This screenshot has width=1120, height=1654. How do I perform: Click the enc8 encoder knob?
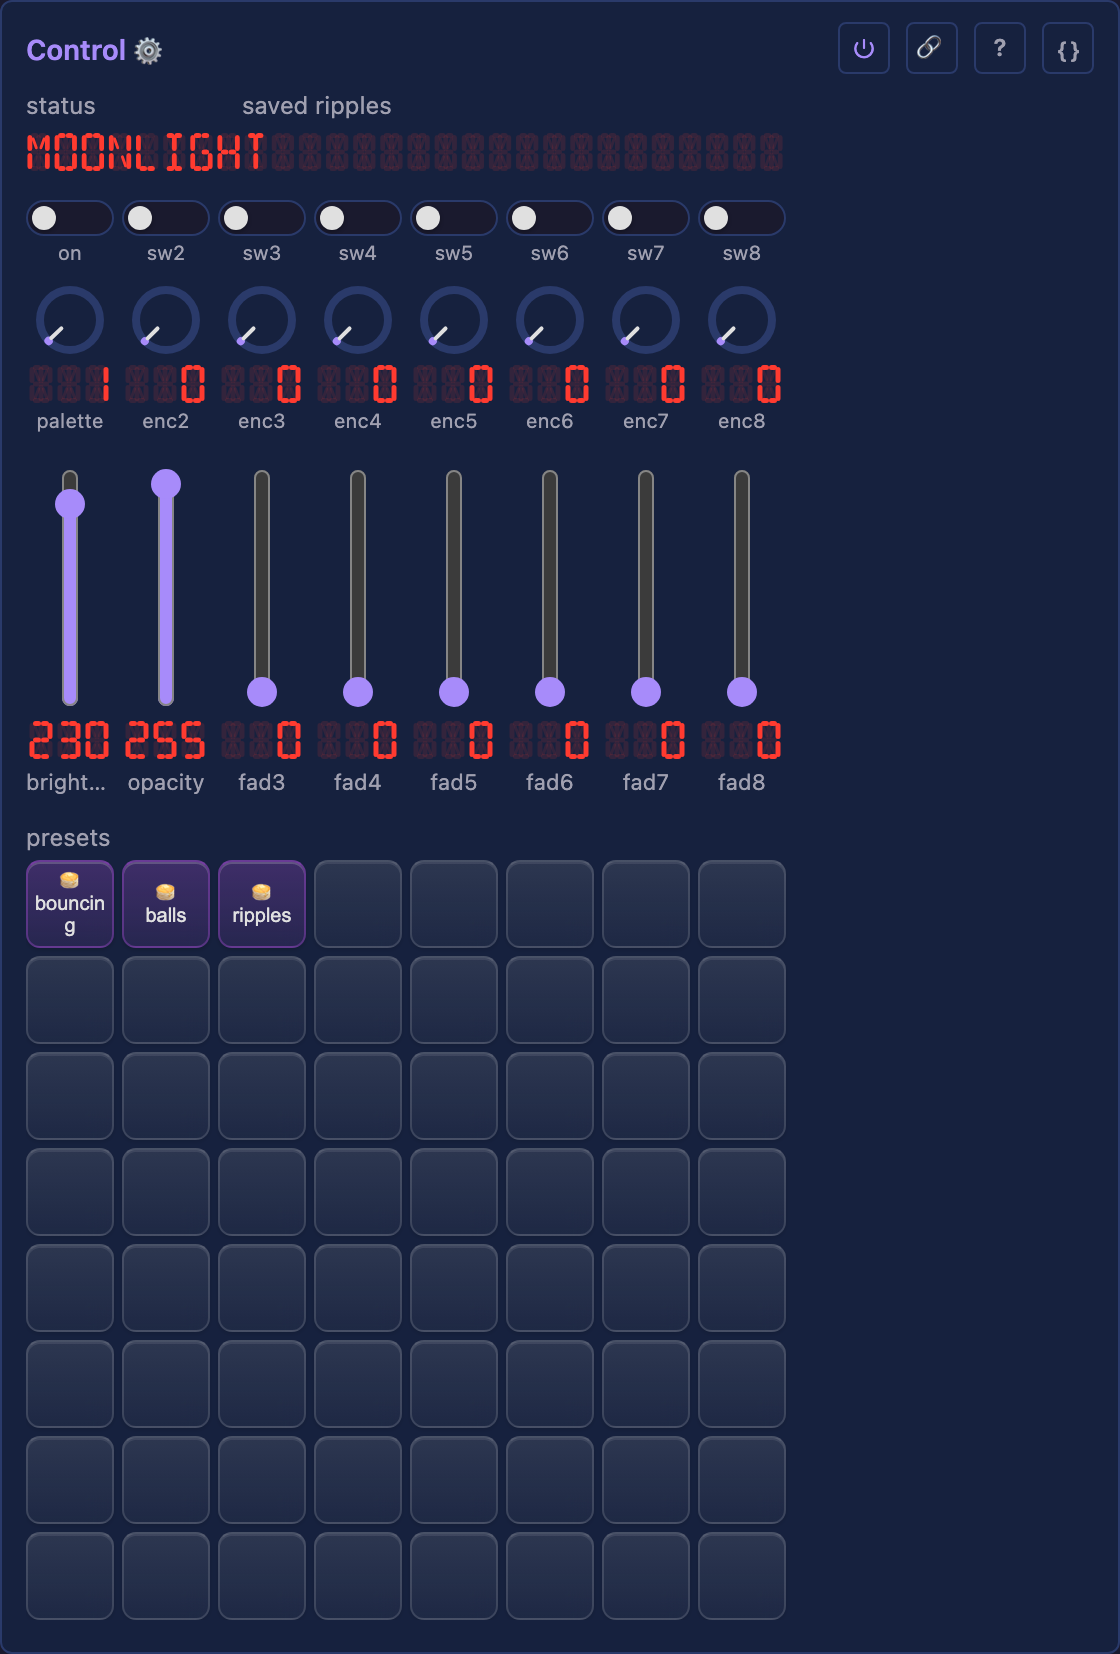click(x=742, y=320)
